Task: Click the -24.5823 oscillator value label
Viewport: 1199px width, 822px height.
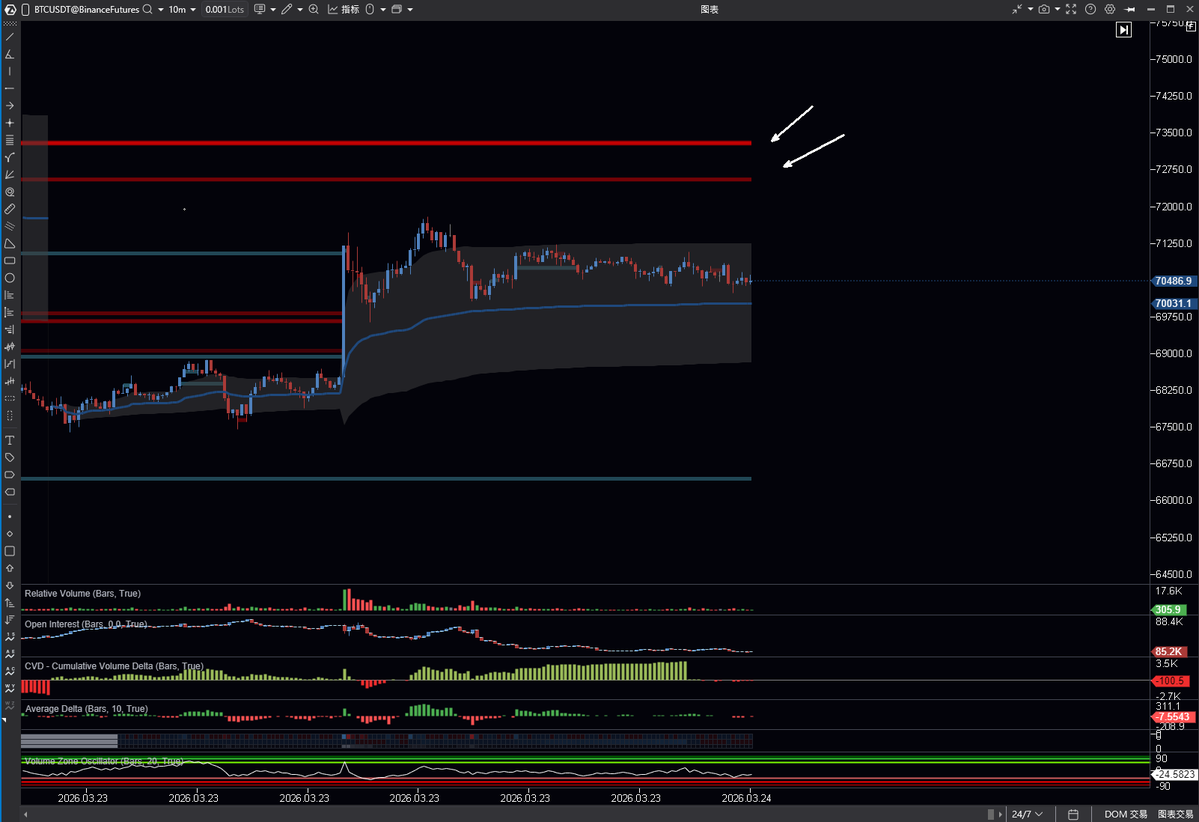Action: click(x=1174, y=775)
